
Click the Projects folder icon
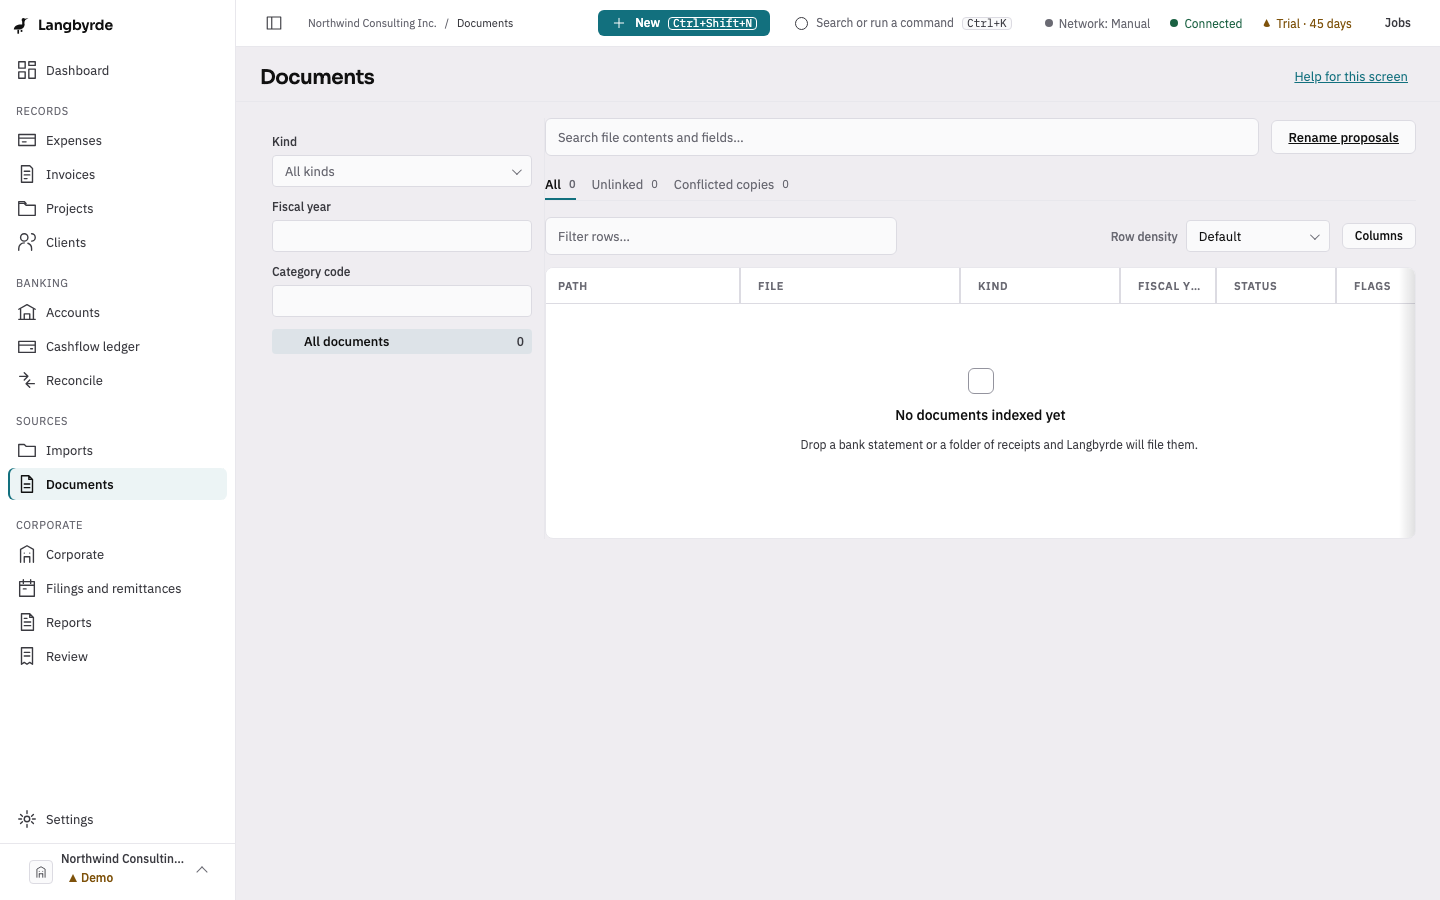click(27, 208)
